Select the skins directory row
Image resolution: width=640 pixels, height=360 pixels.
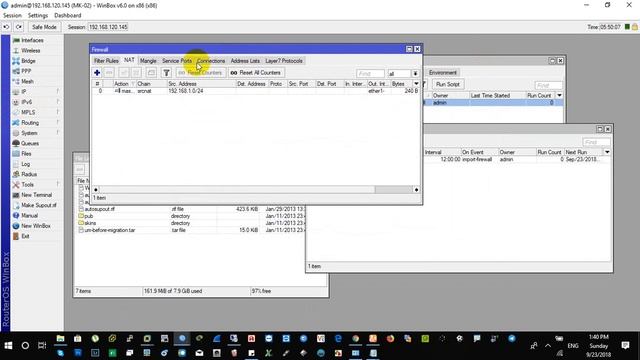click(x=191, y=223)
